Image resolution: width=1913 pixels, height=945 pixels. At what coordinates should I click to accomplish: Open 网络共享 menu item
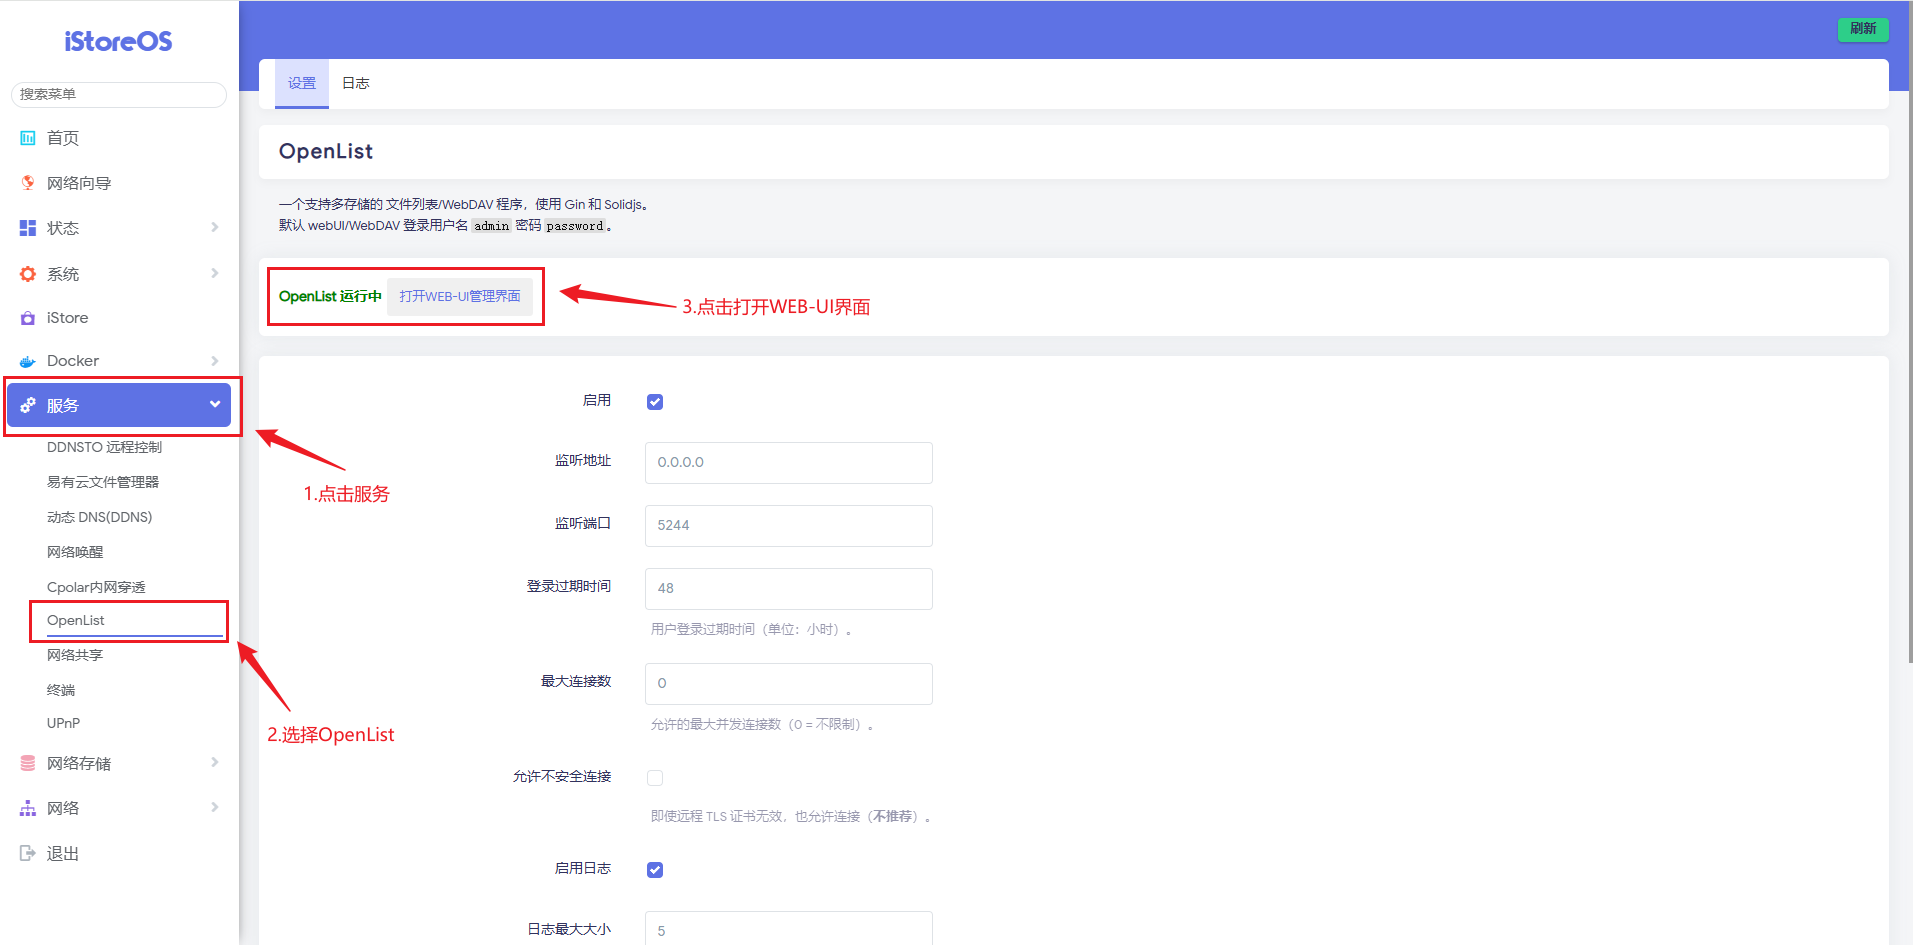pos(75,655)
